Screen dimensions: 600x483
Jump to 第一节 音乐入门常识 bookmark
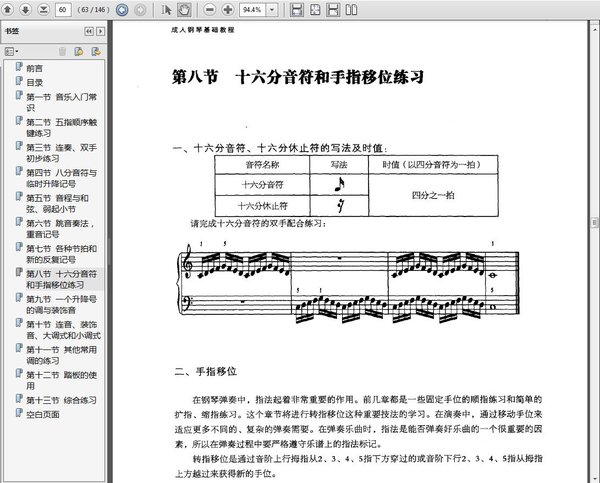62,102
